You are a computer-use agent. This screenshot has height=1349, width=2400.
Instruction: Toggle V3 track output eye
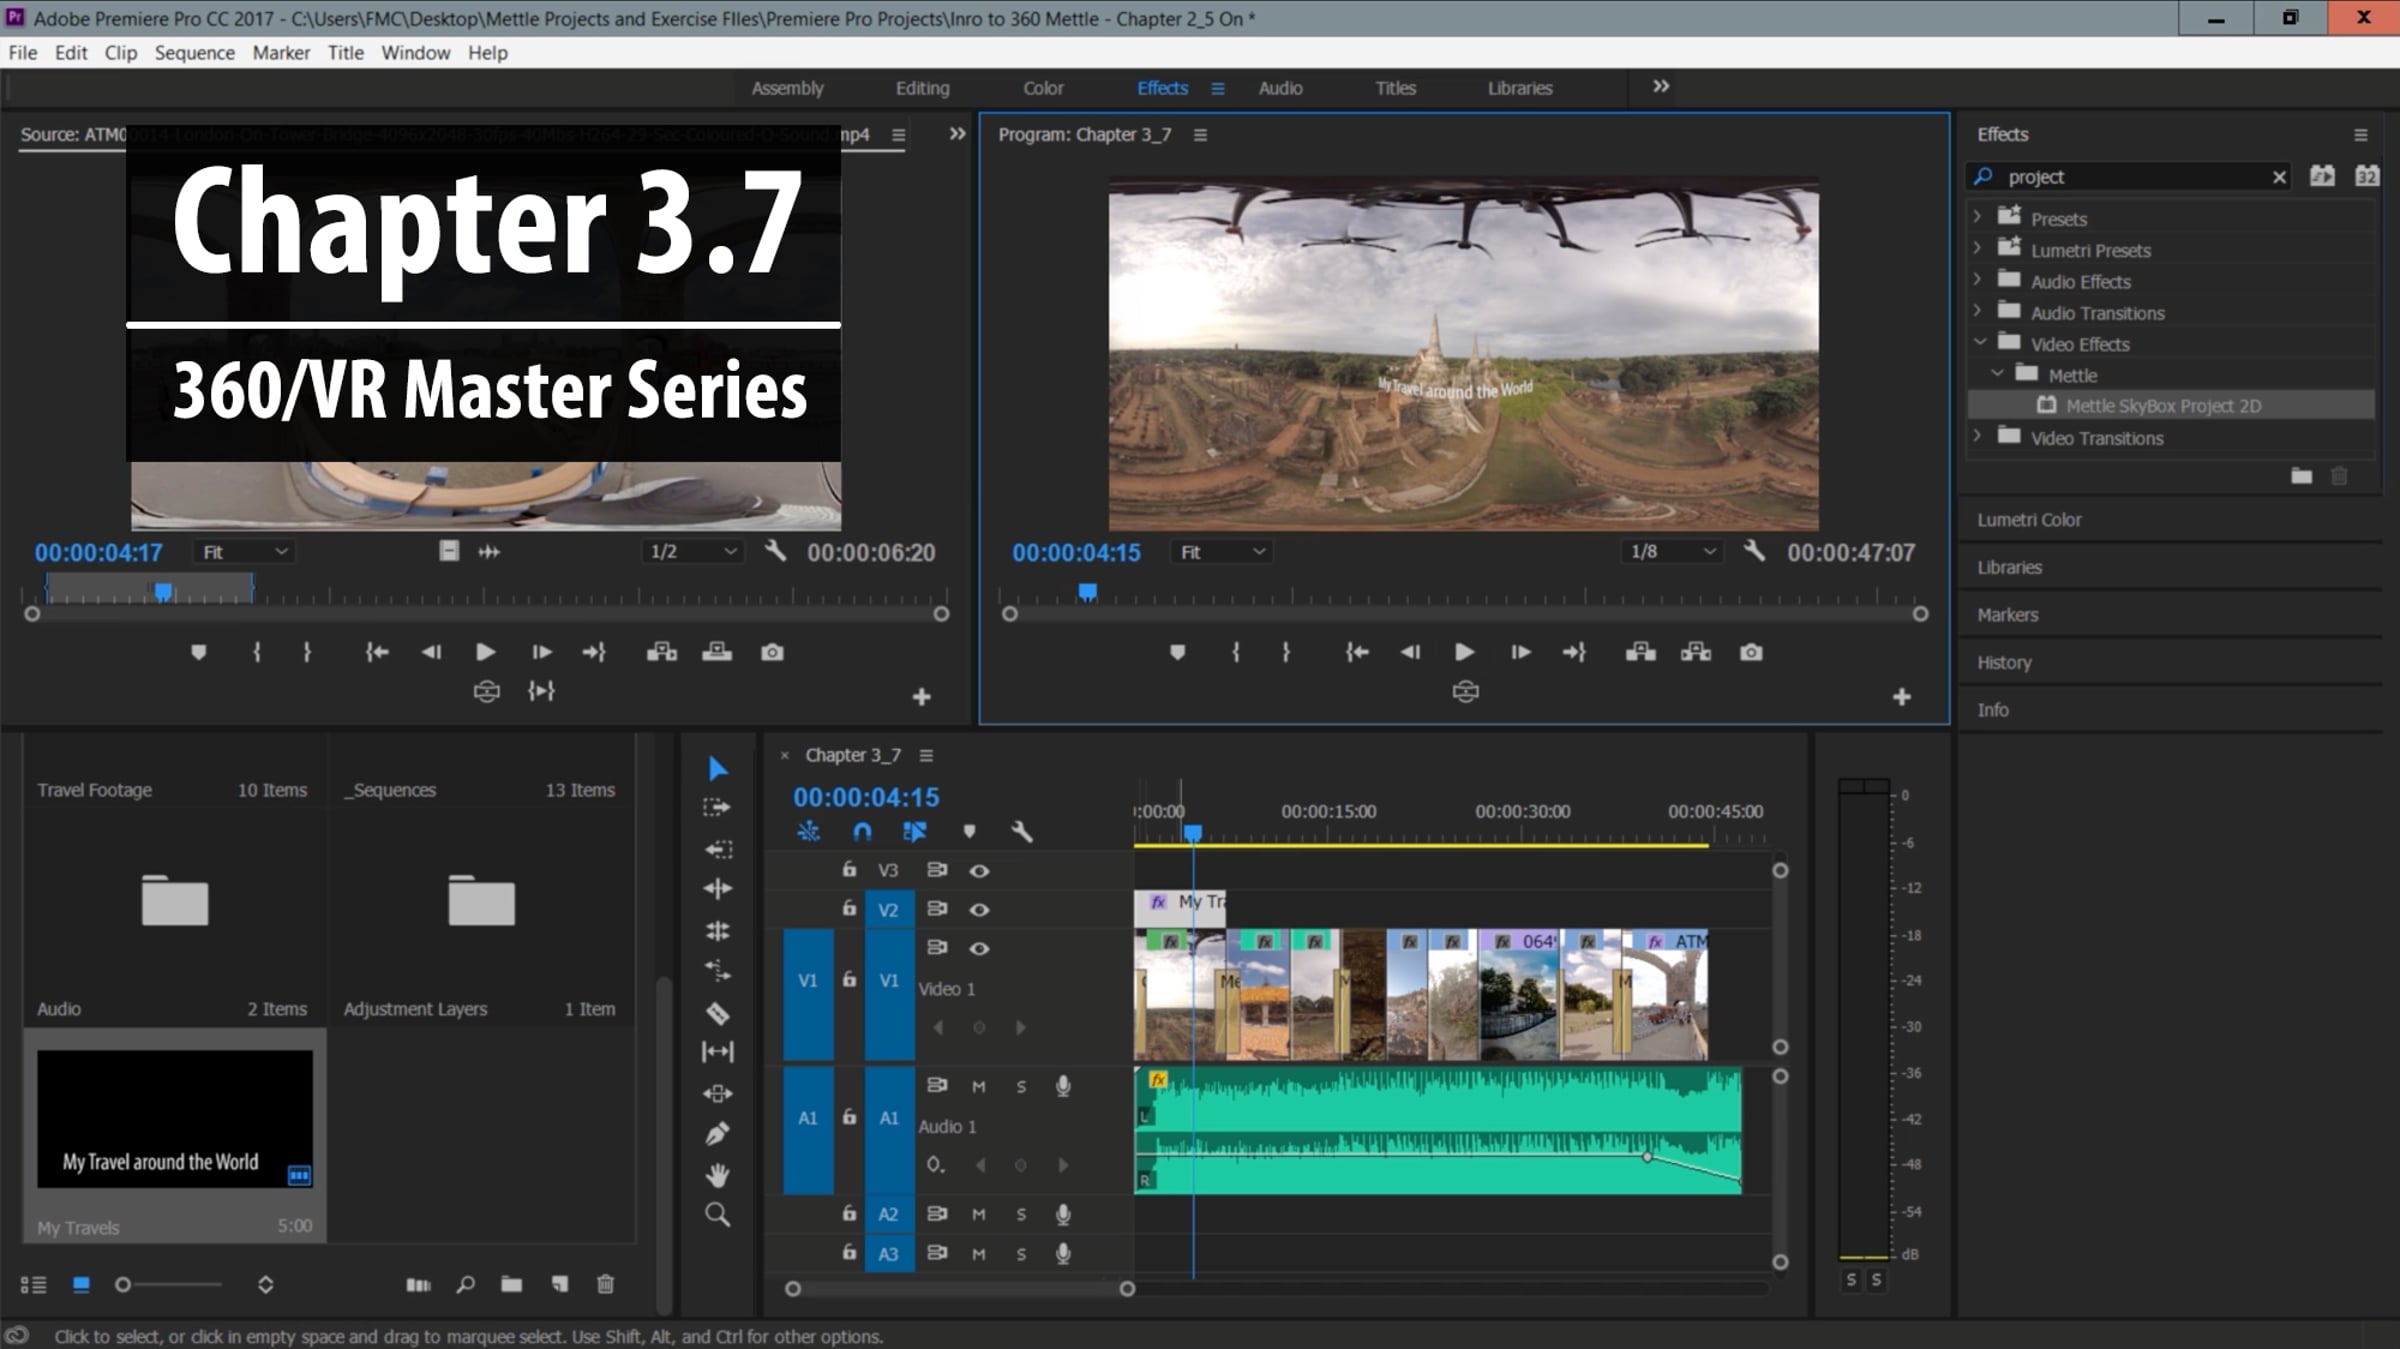979,871
